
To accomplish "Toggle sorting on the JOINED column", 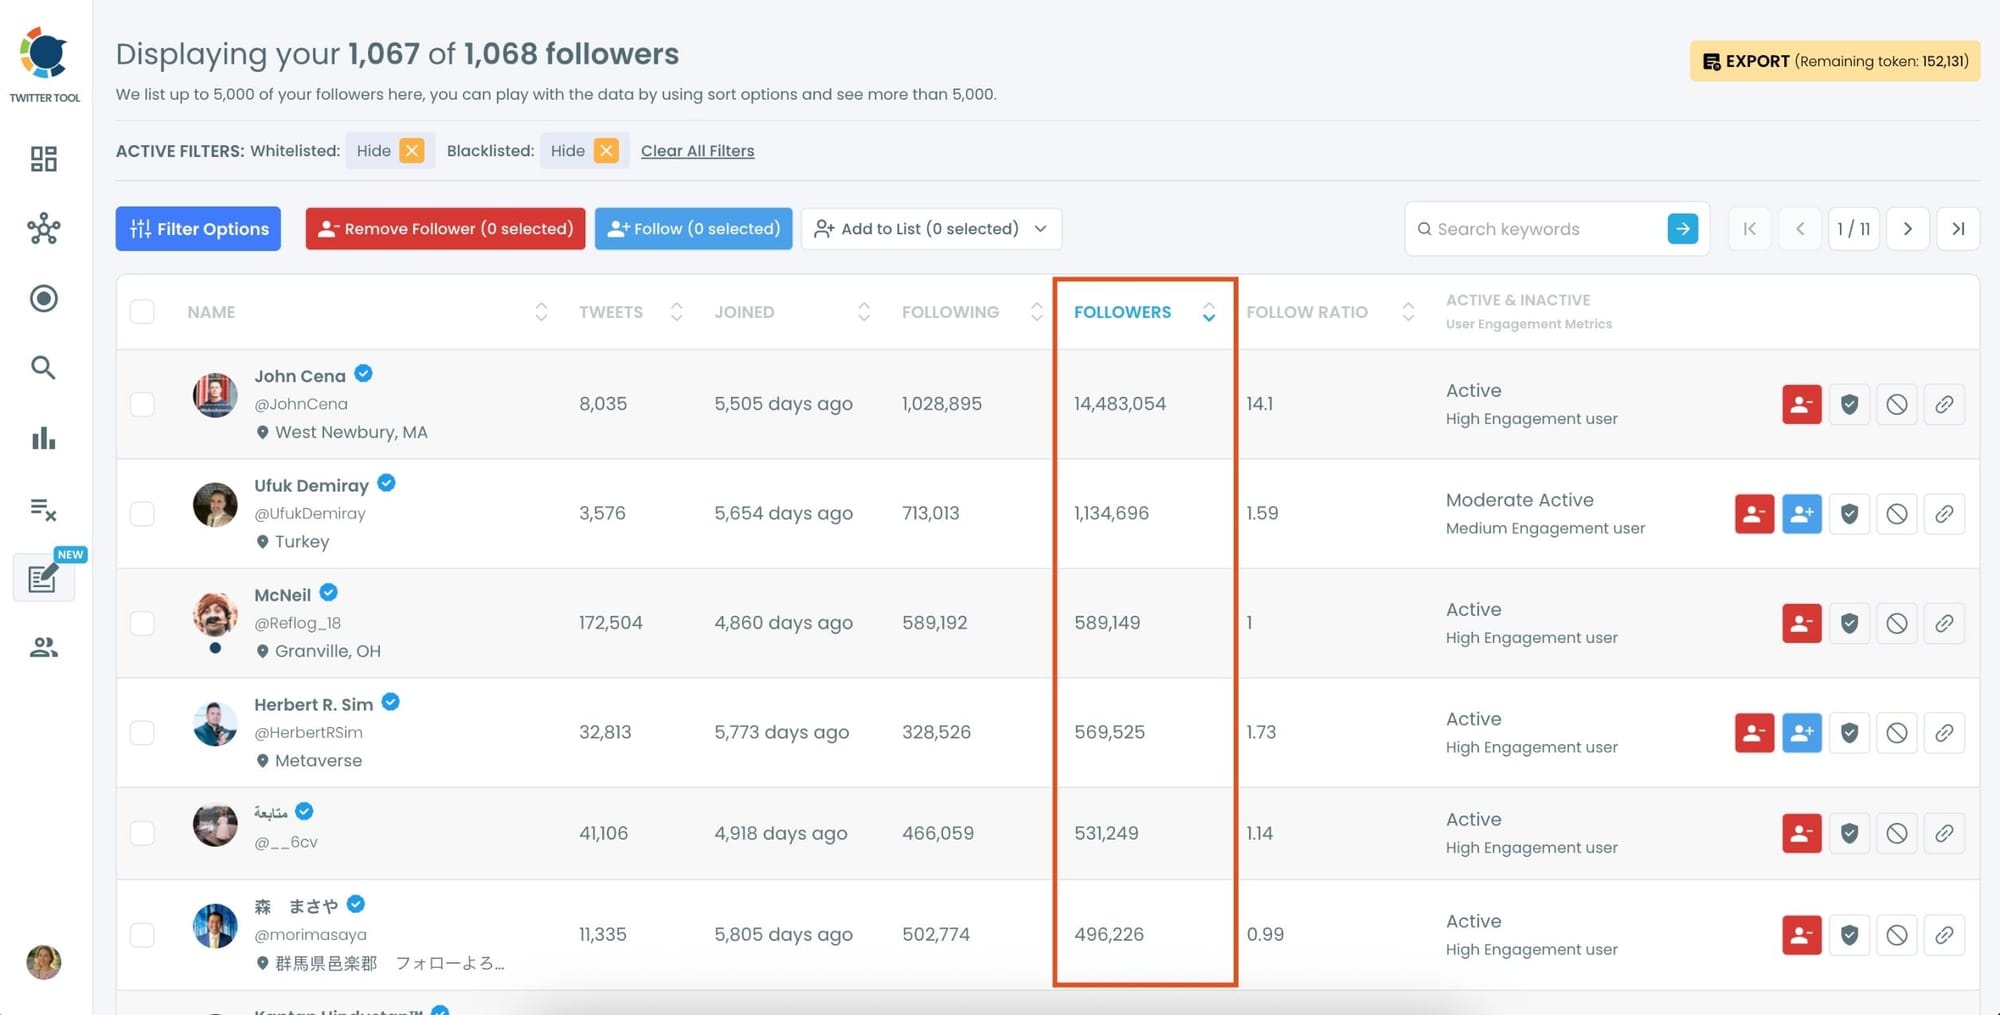I will [863, 312].
